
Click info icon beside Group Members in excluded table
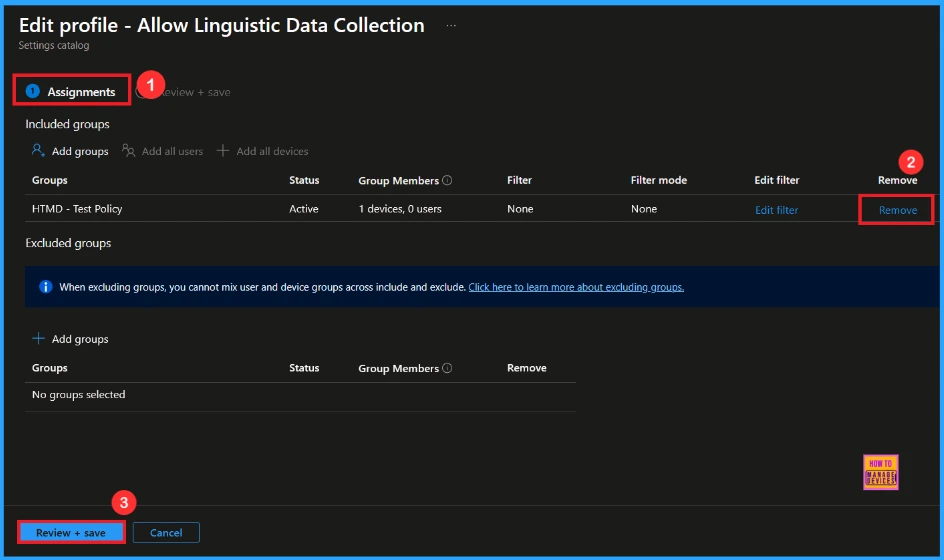click(x=447, y=369)
